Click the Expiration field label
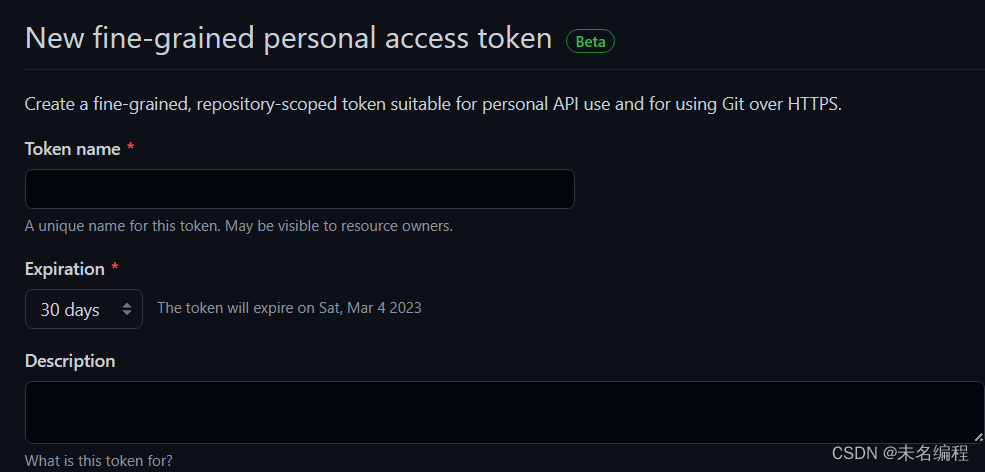This screenshot has width=985, height=472. [64, 269]
